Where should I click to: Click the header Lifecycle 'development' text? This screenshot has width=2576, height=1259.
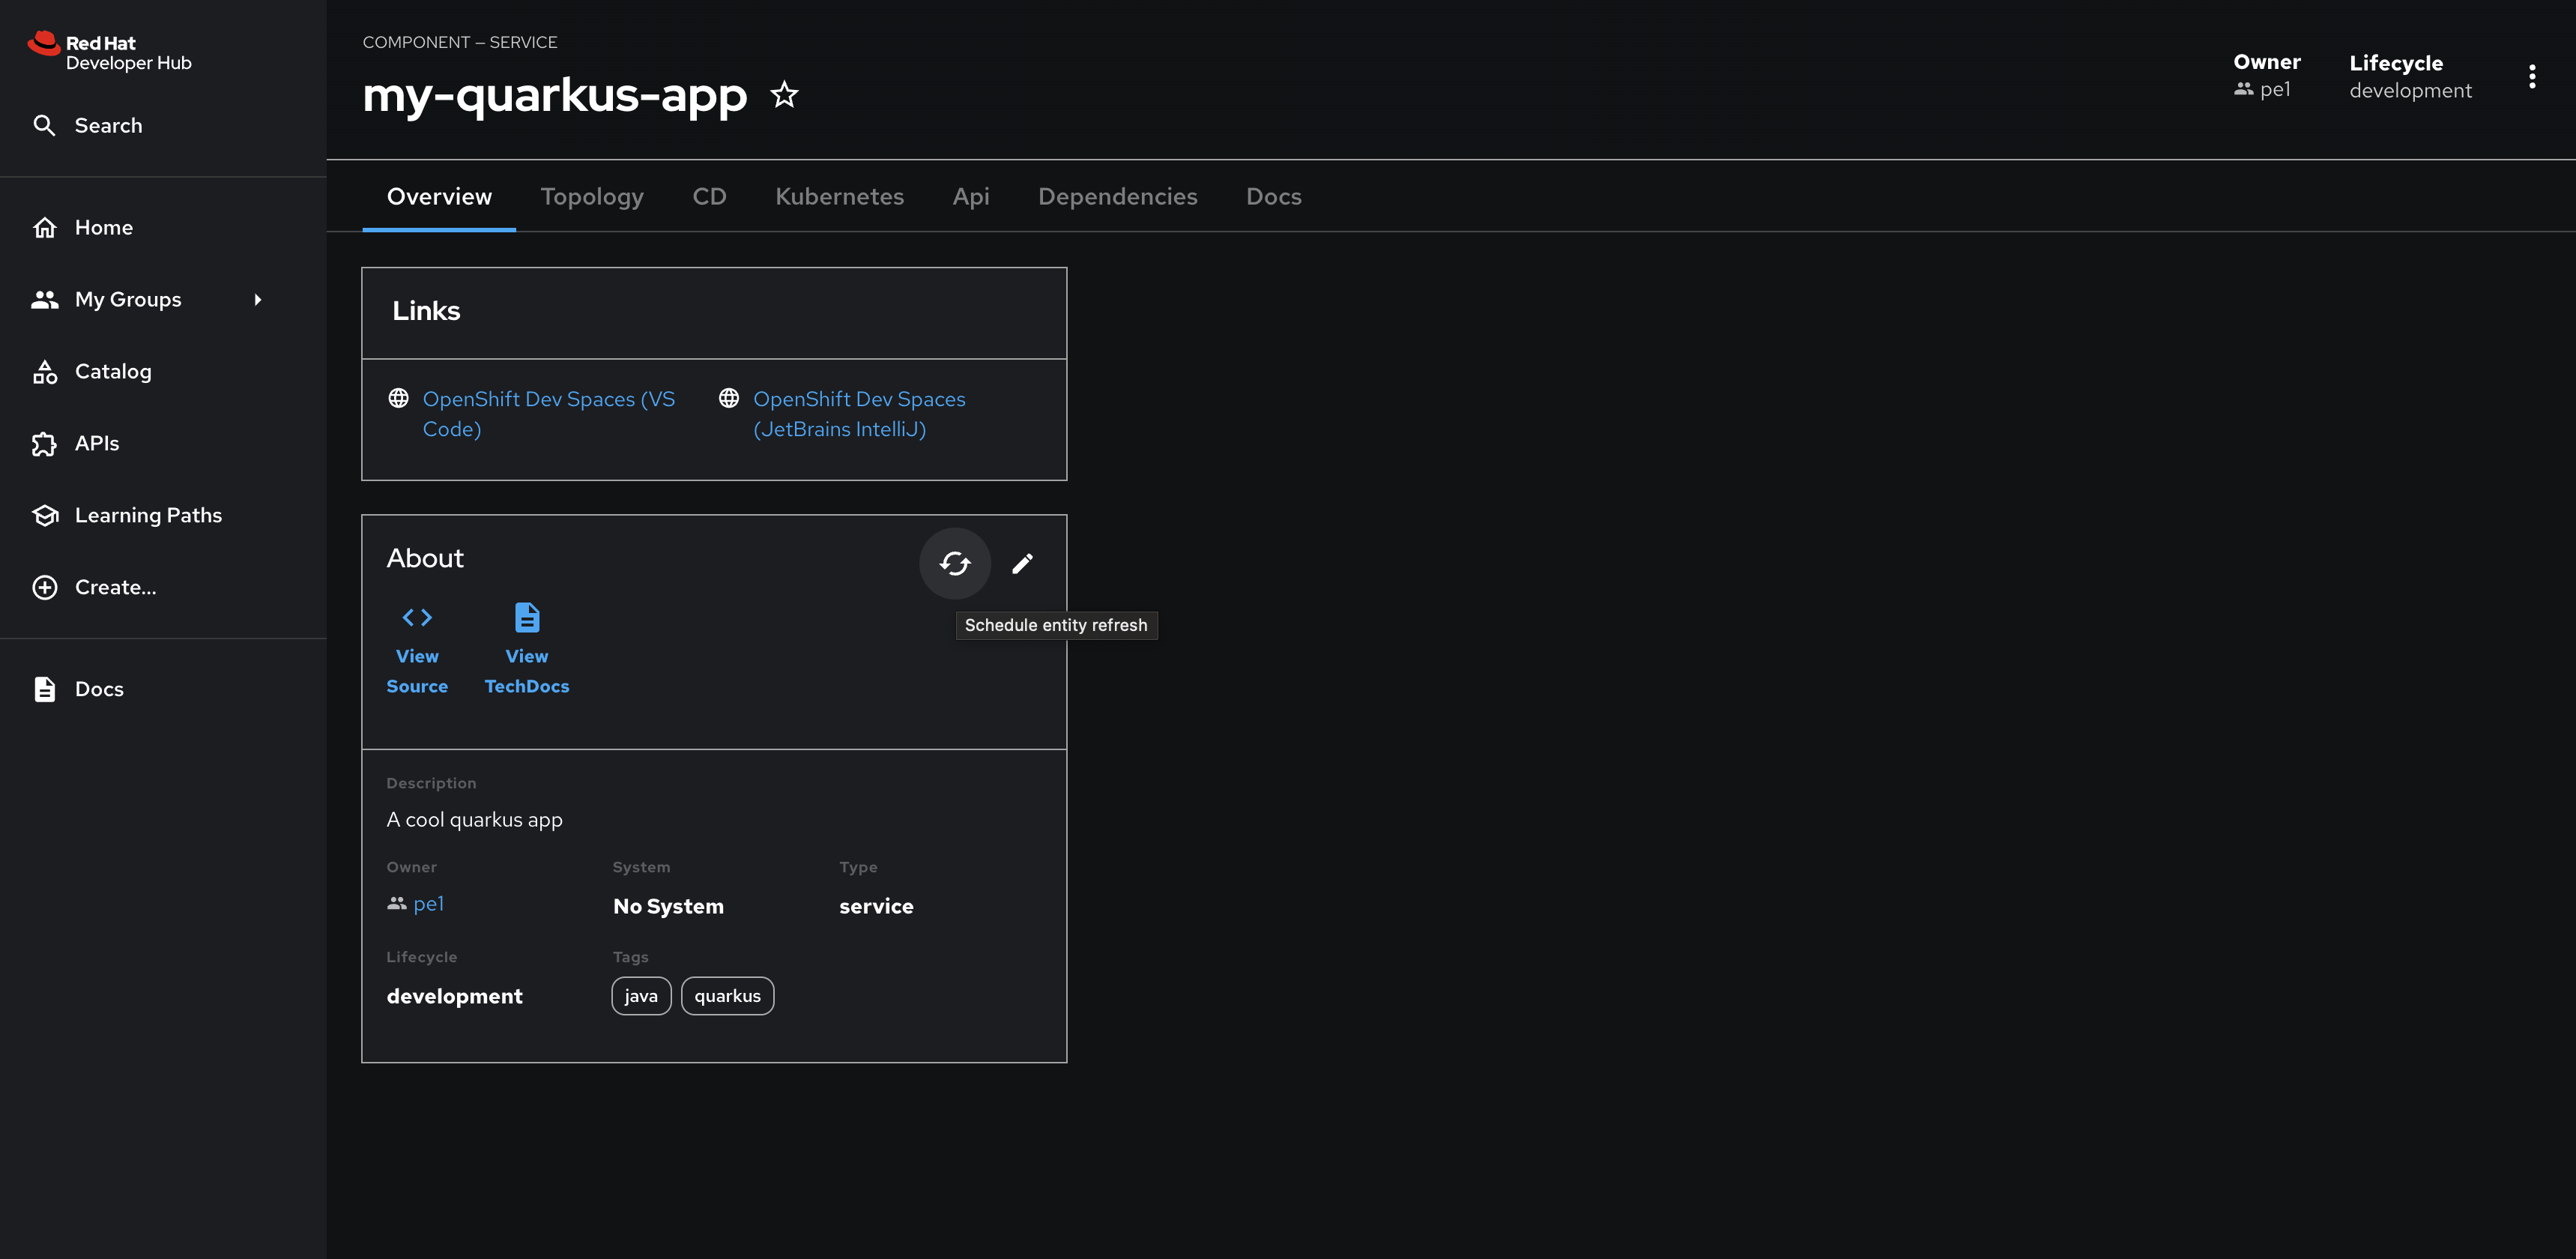[x=2410, y=90]
